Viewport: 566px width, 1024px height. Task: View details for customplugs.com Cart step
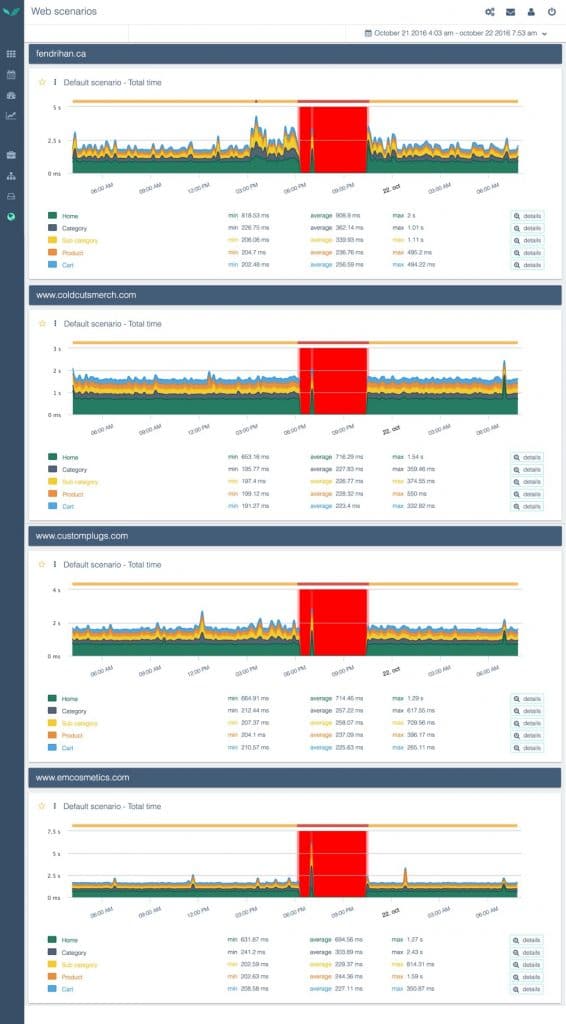(527, 748)
